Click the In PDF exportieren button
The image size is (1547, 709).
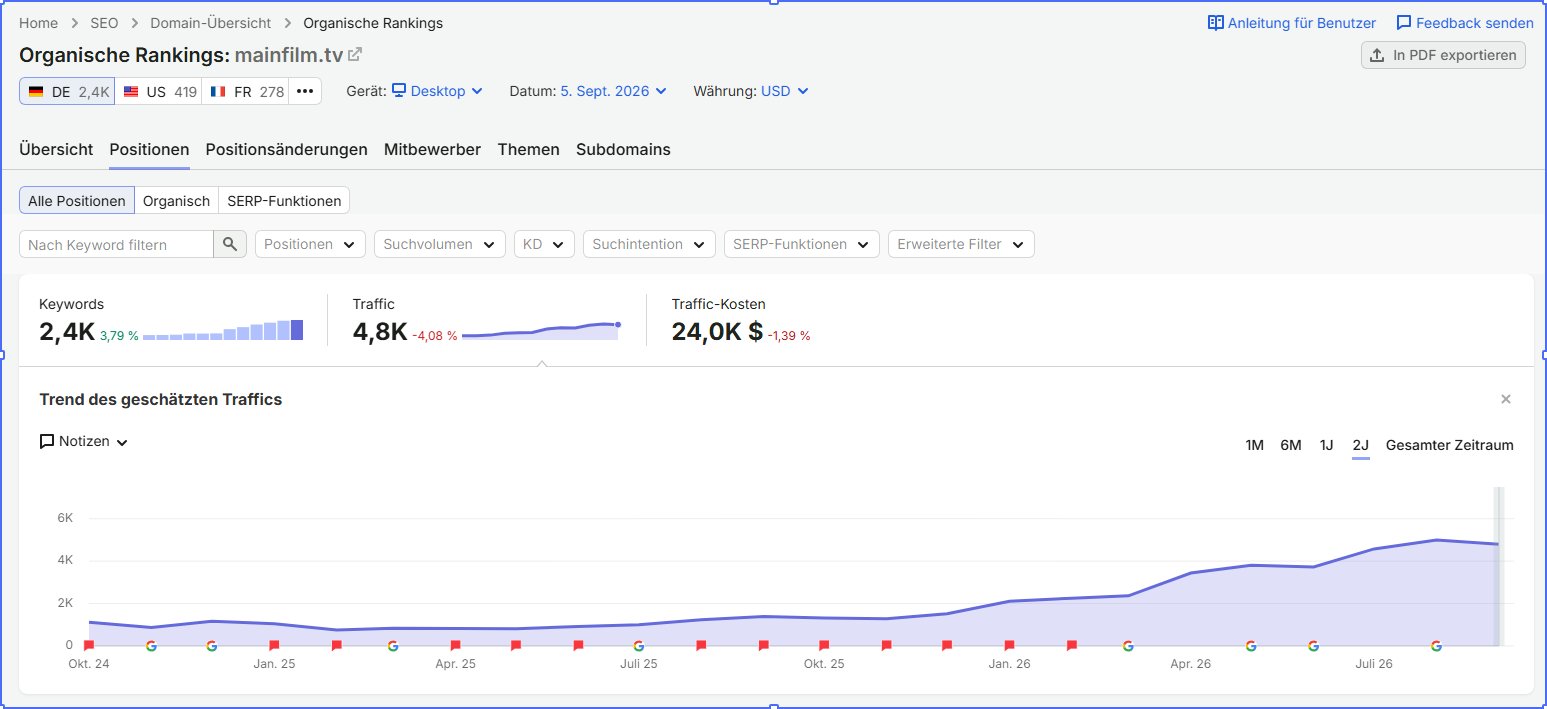(x=1443, y=55)
